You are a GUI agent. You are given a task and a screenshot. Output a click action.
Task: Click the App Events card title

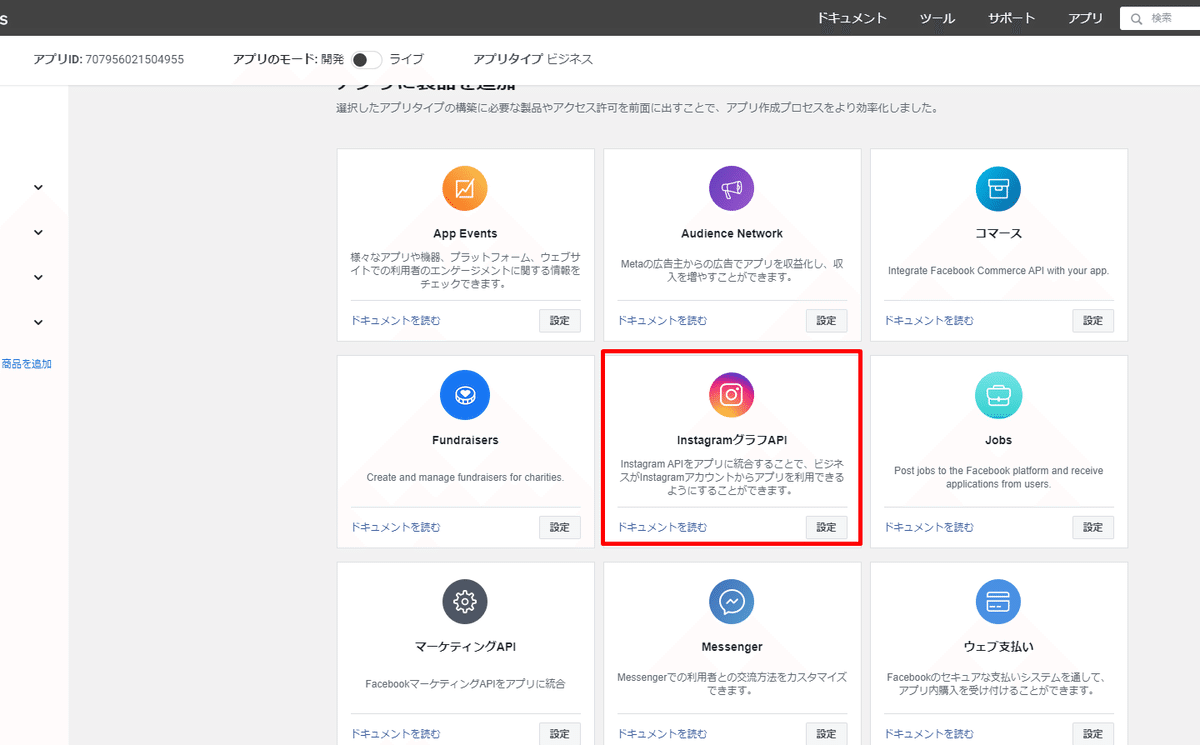pyautogui.click(x=465, y=233)
